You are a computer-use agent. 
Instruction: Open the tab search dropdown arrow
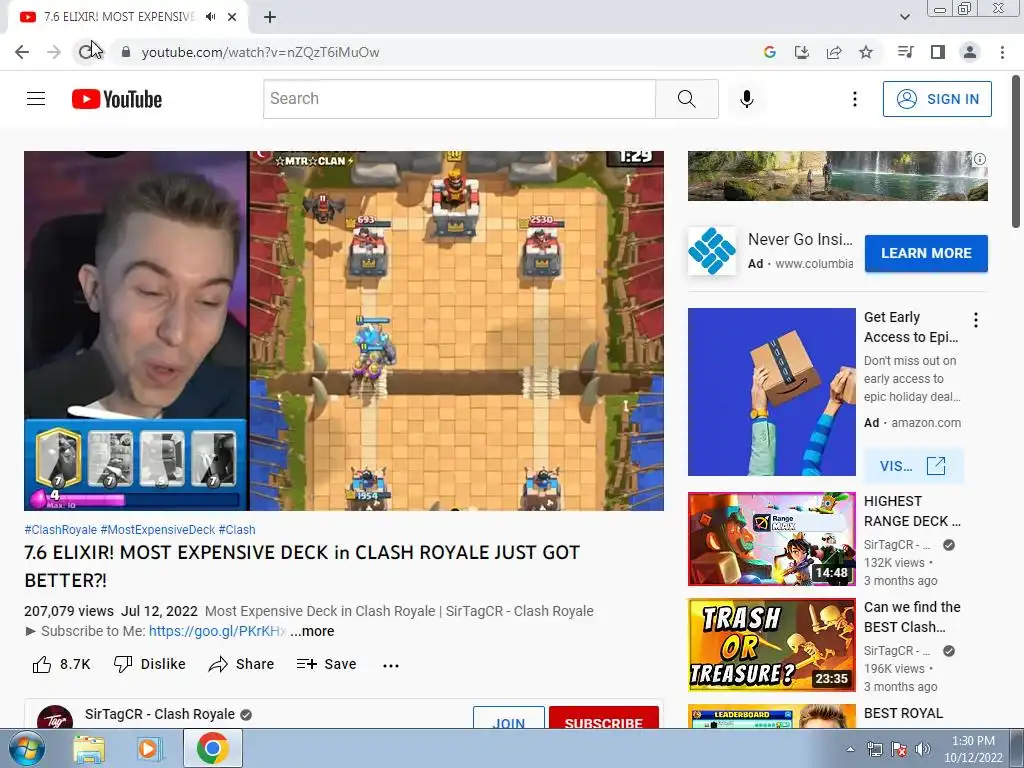pos(904,17)
